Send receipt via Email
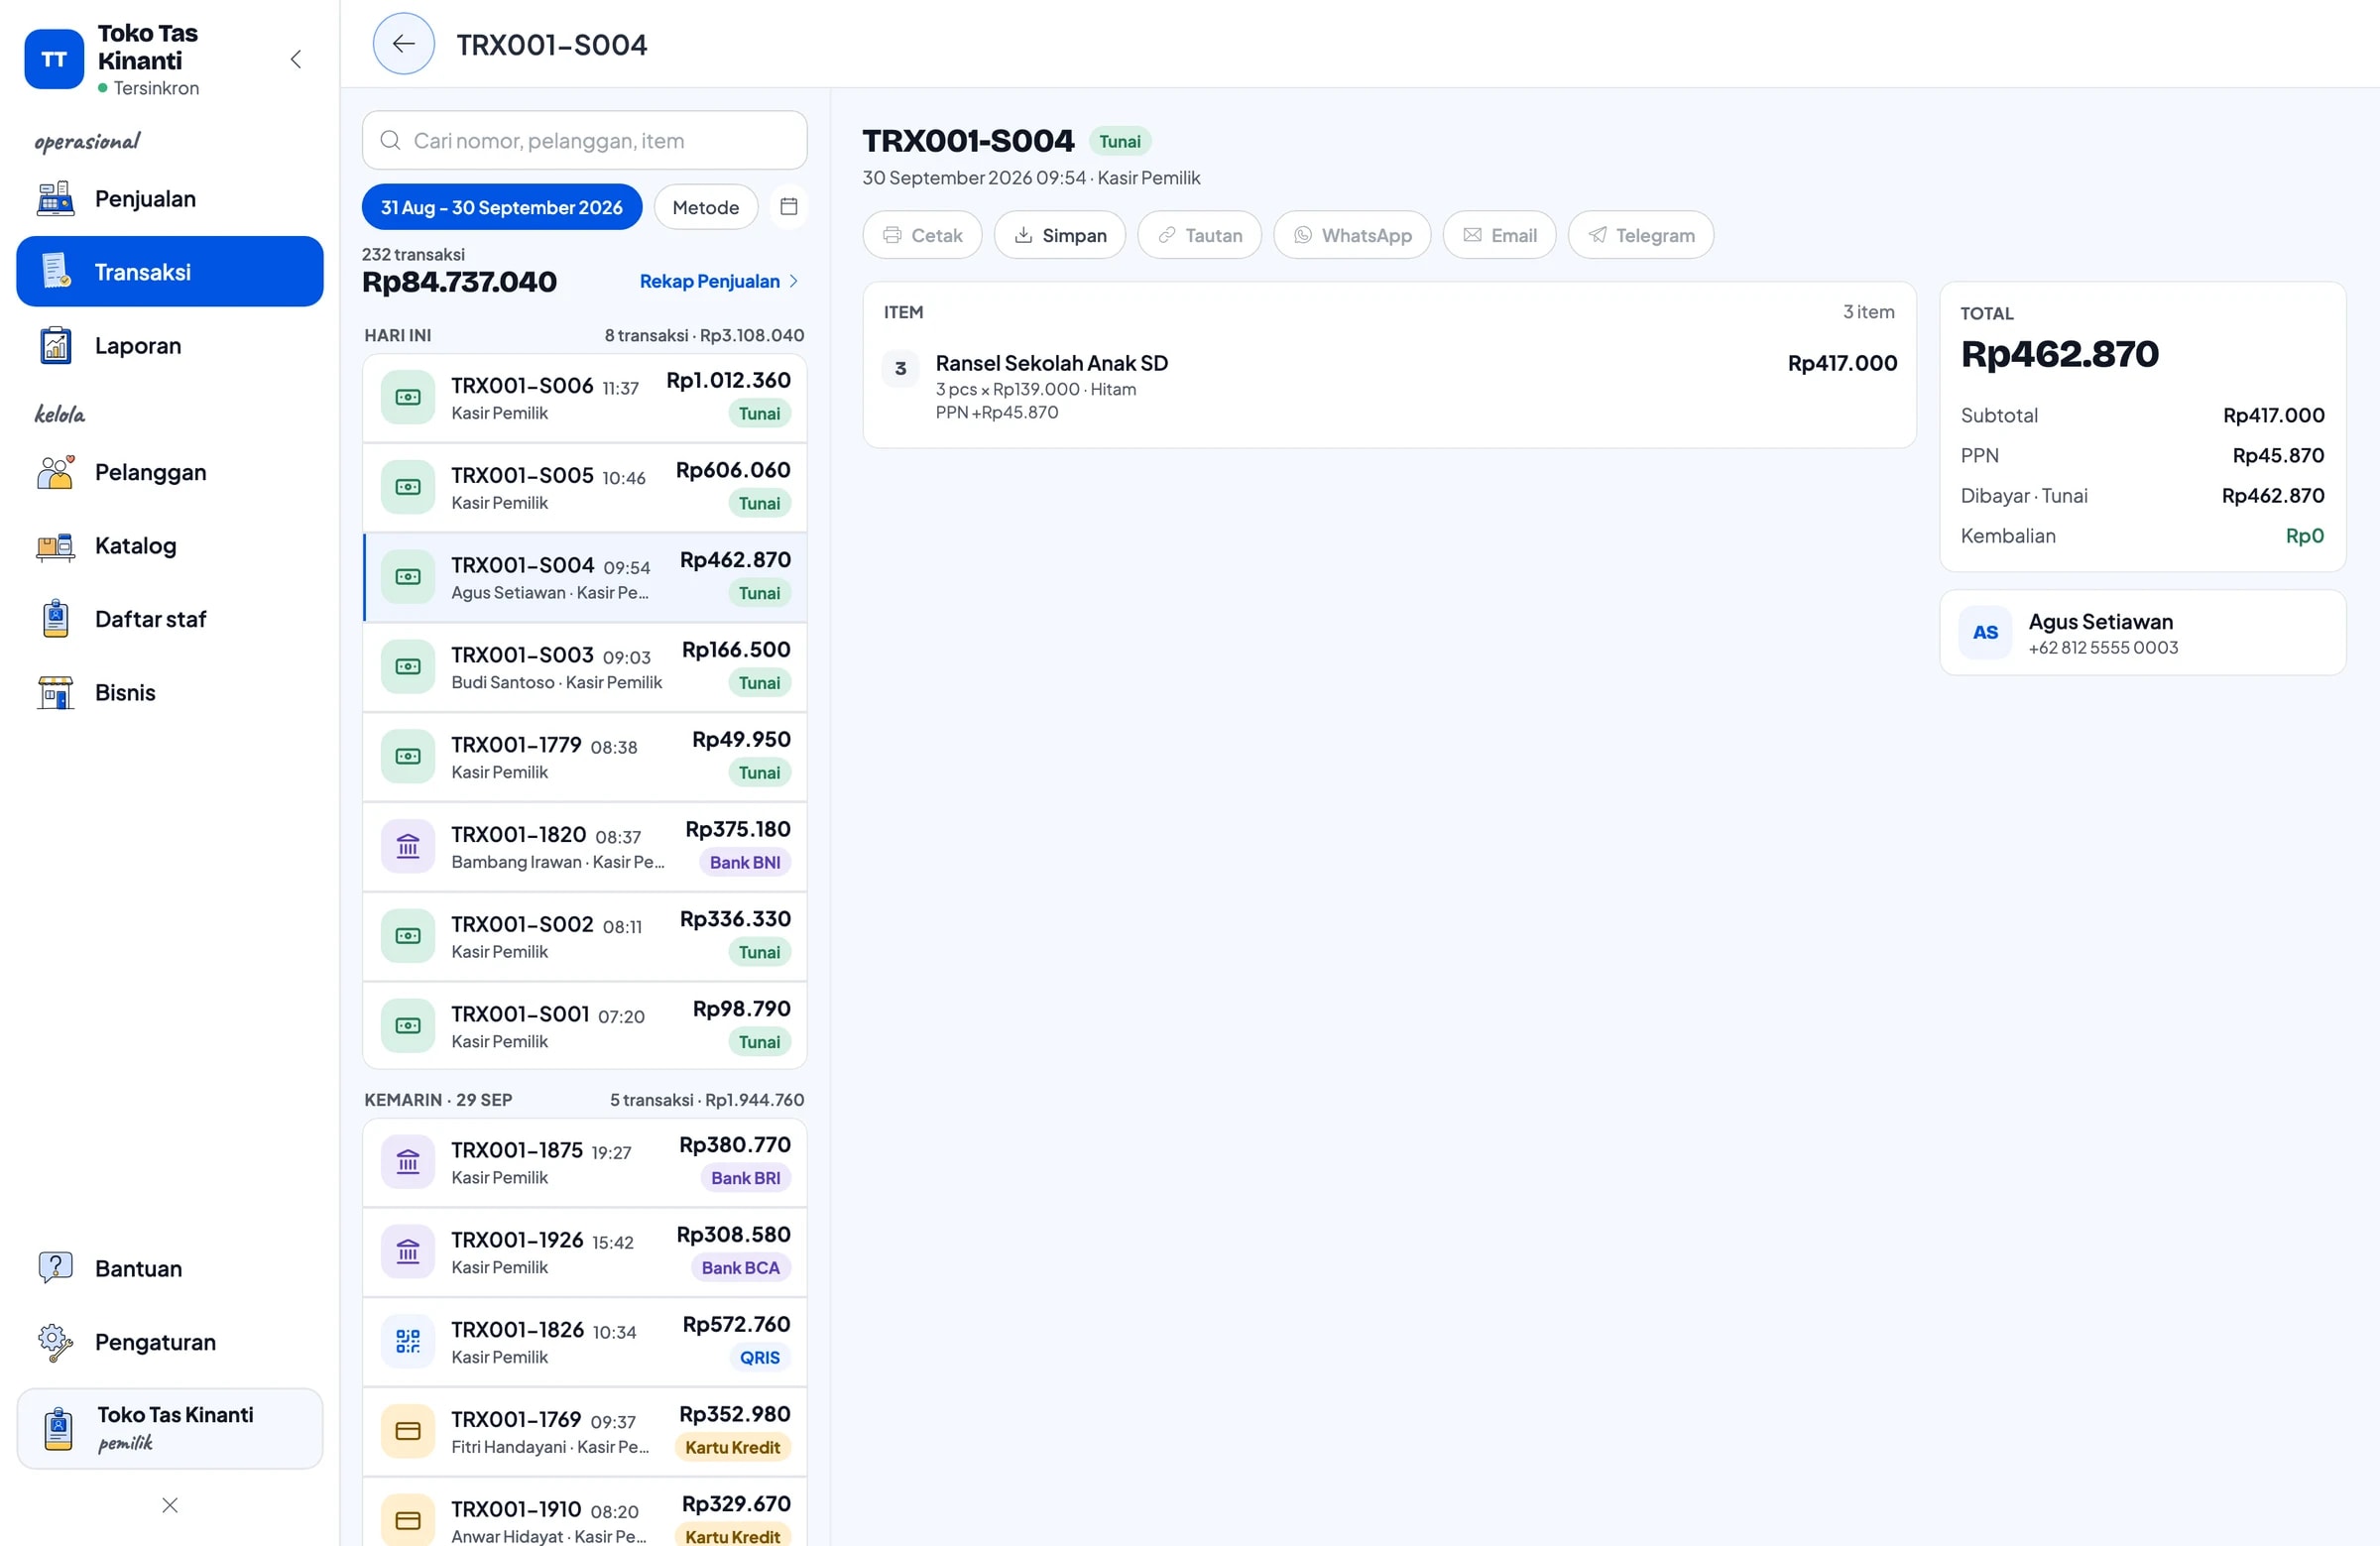Image resolution: width=2380 pixels, height=1546 pixels. tap(1499, 235)
